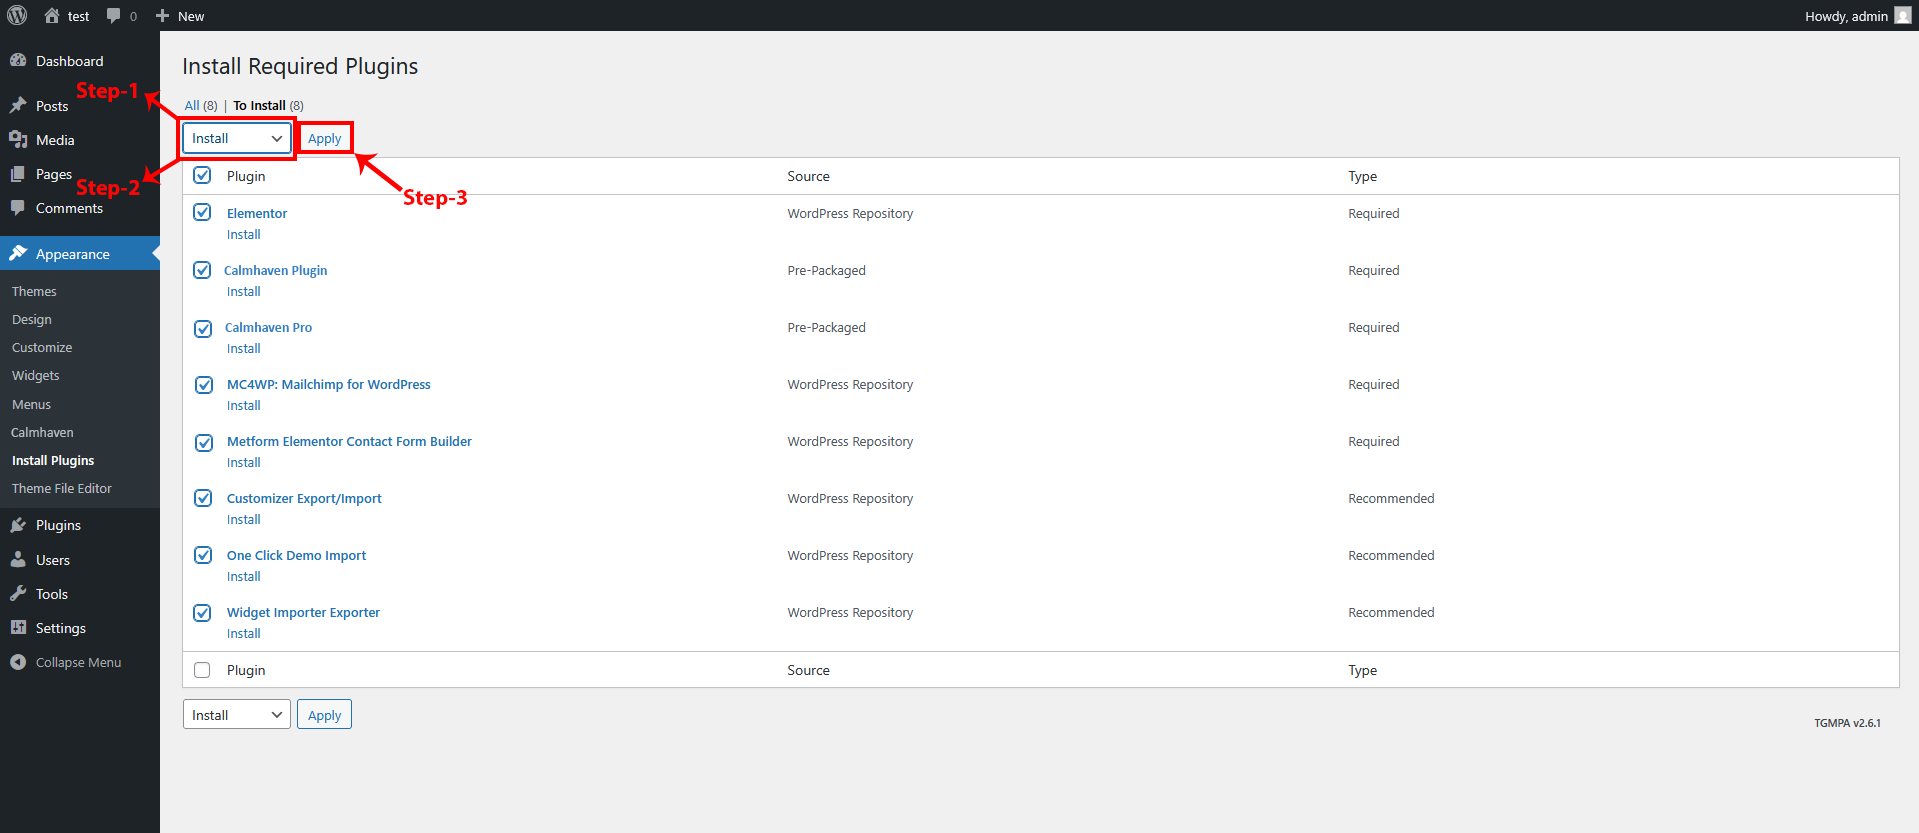The height and width of the screenshot is (833, 1919).
Task: Click the Dashboard gauge icon
Action: (x=18, y=61)
